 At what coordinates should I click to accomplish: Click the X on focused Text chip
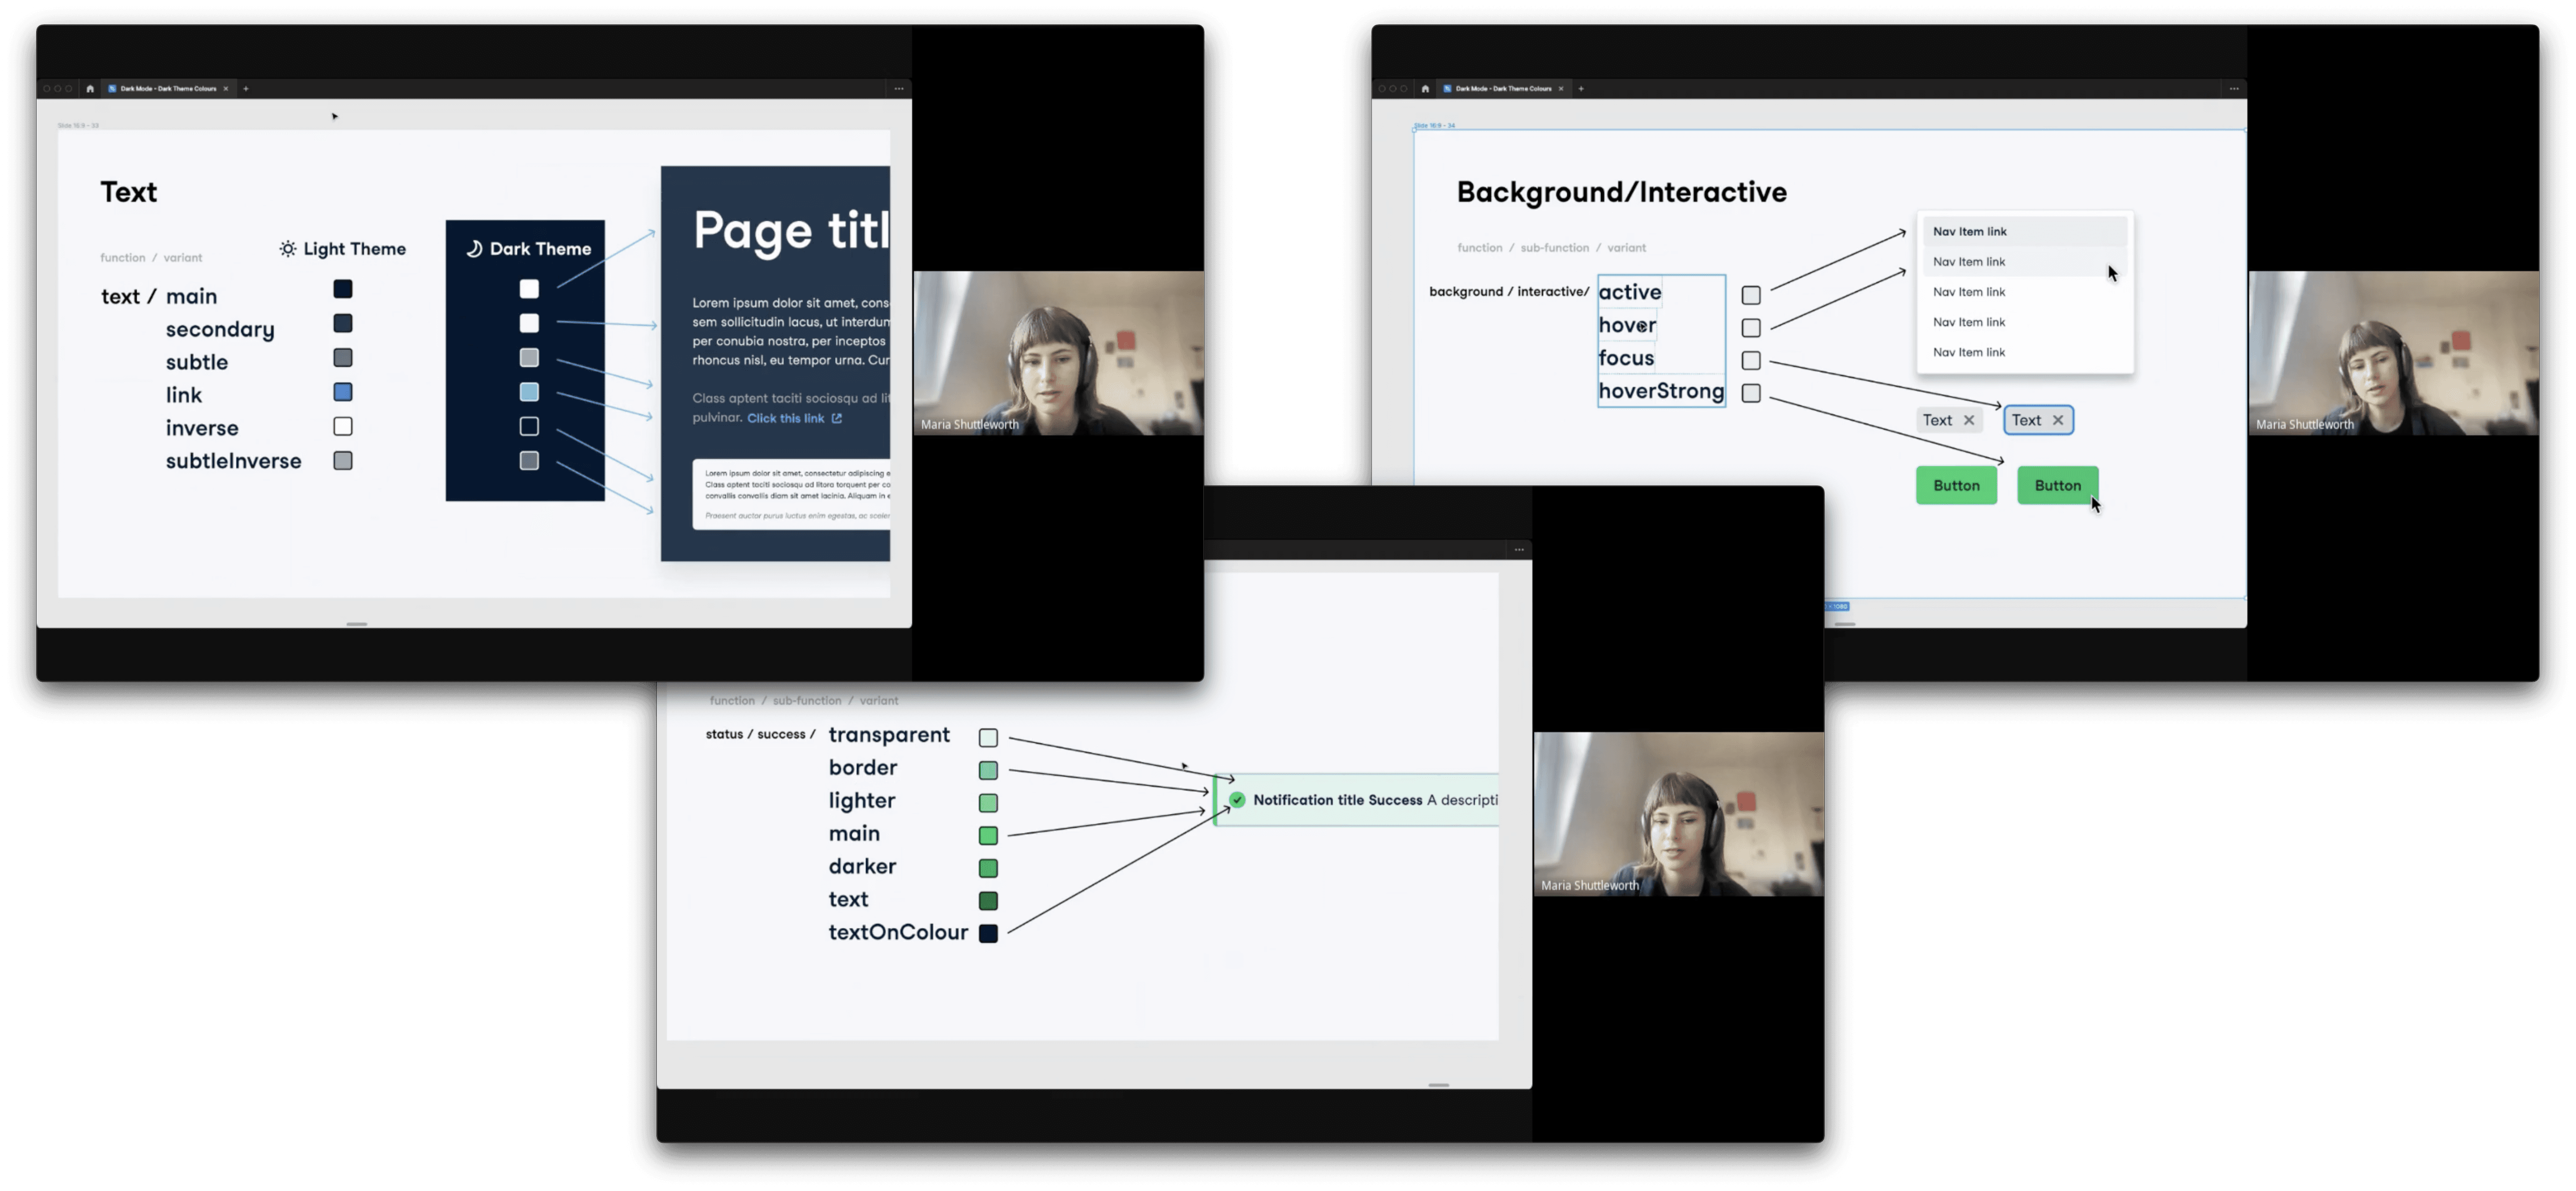click(2058, 420)
